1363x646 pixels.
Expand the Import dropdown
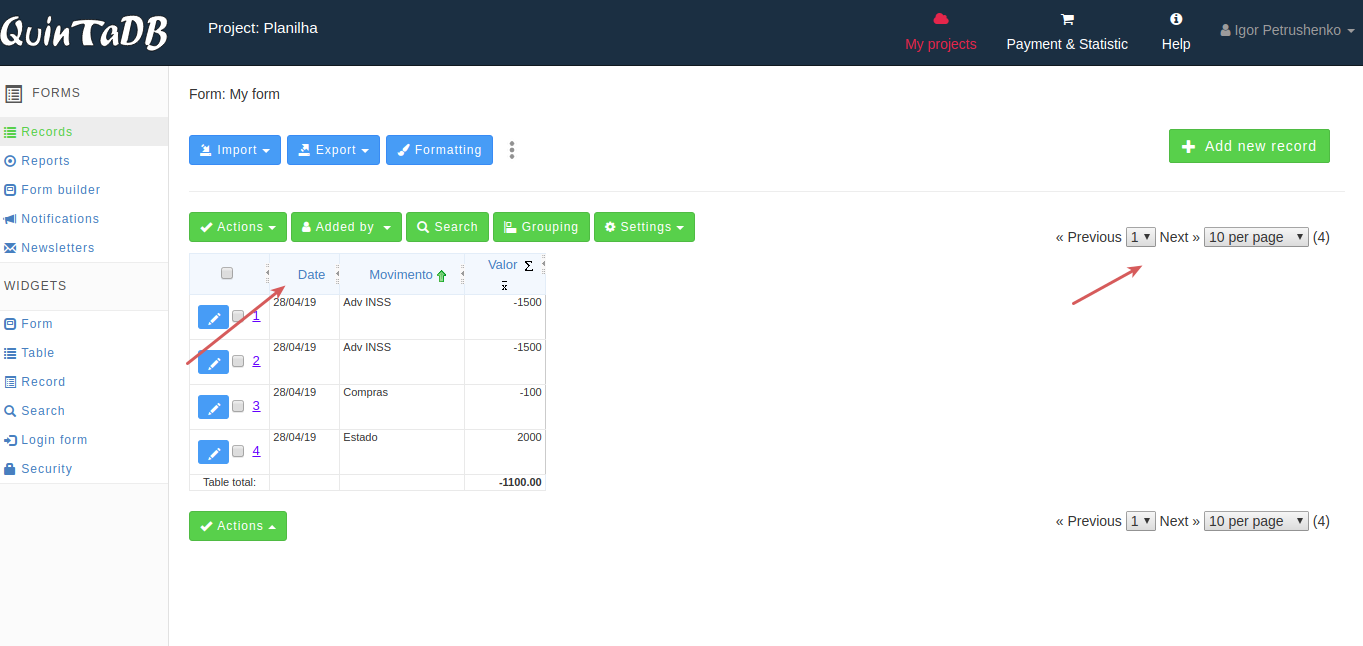coord(235,150)
